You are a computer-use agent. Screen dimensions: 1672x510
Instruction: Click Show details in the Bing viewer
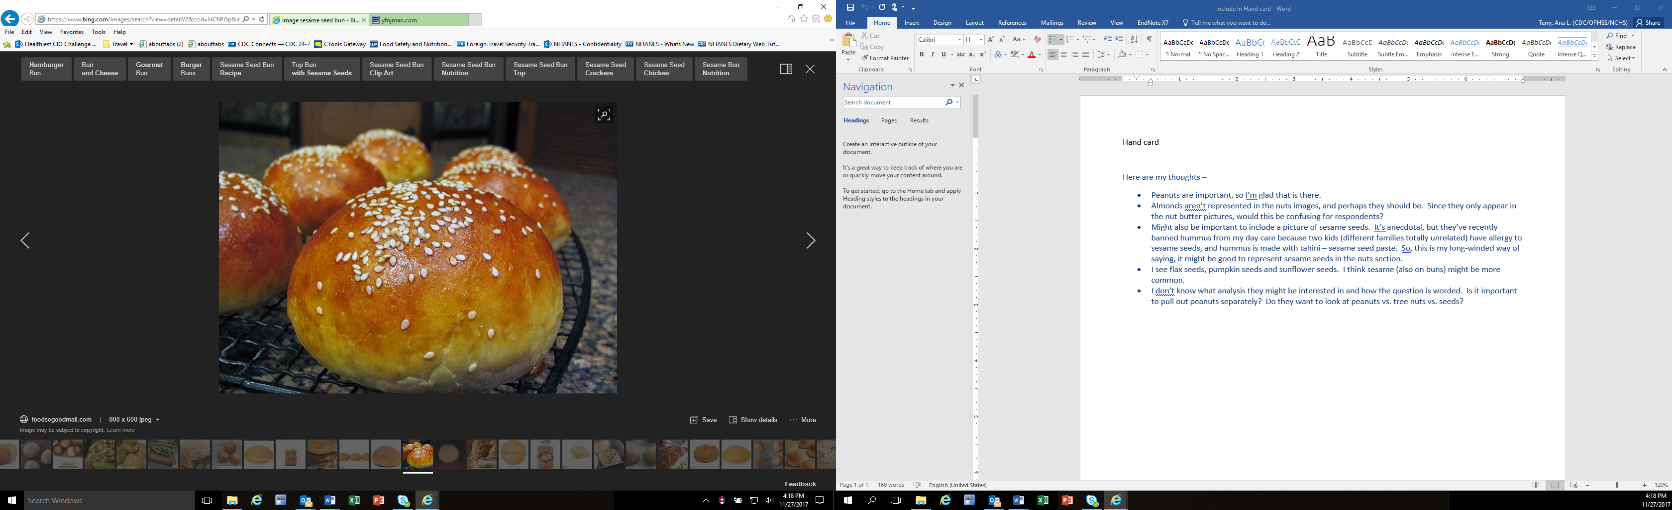pyautogui.click(x=753, y=420)
